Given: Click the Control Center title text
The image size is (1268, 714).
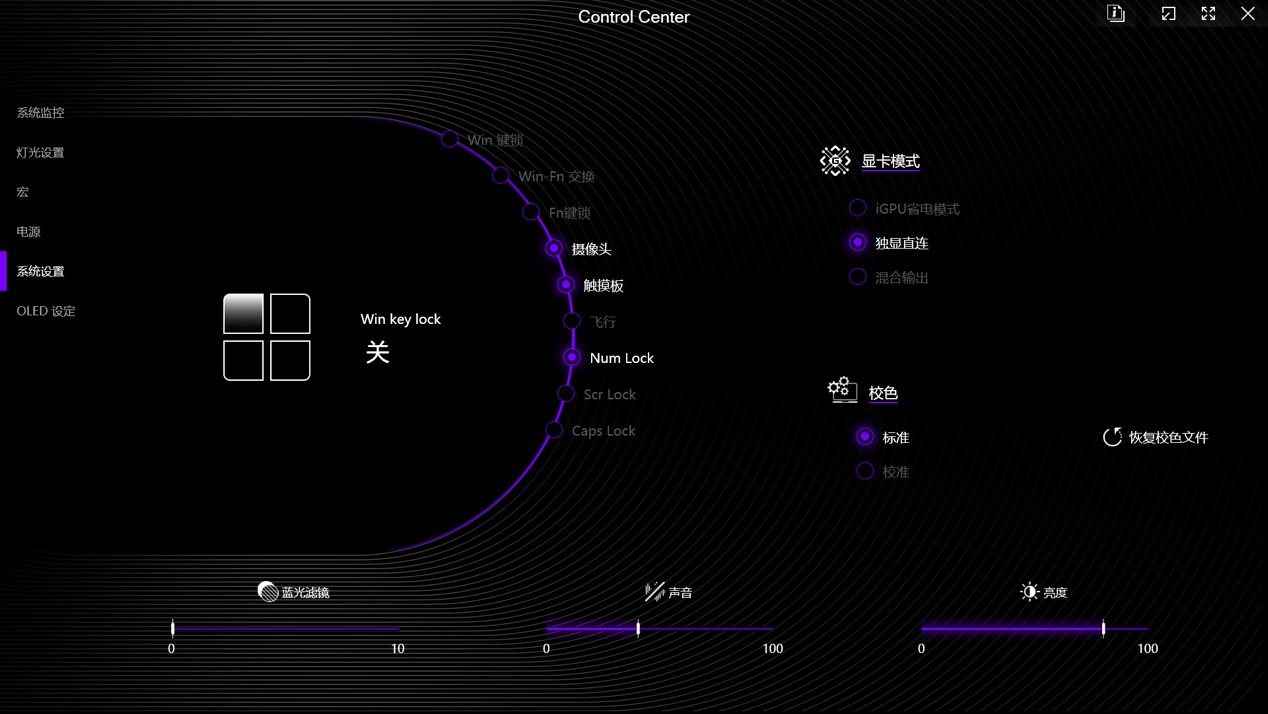Looking at the screenshot, I should [x=634, y=17].
